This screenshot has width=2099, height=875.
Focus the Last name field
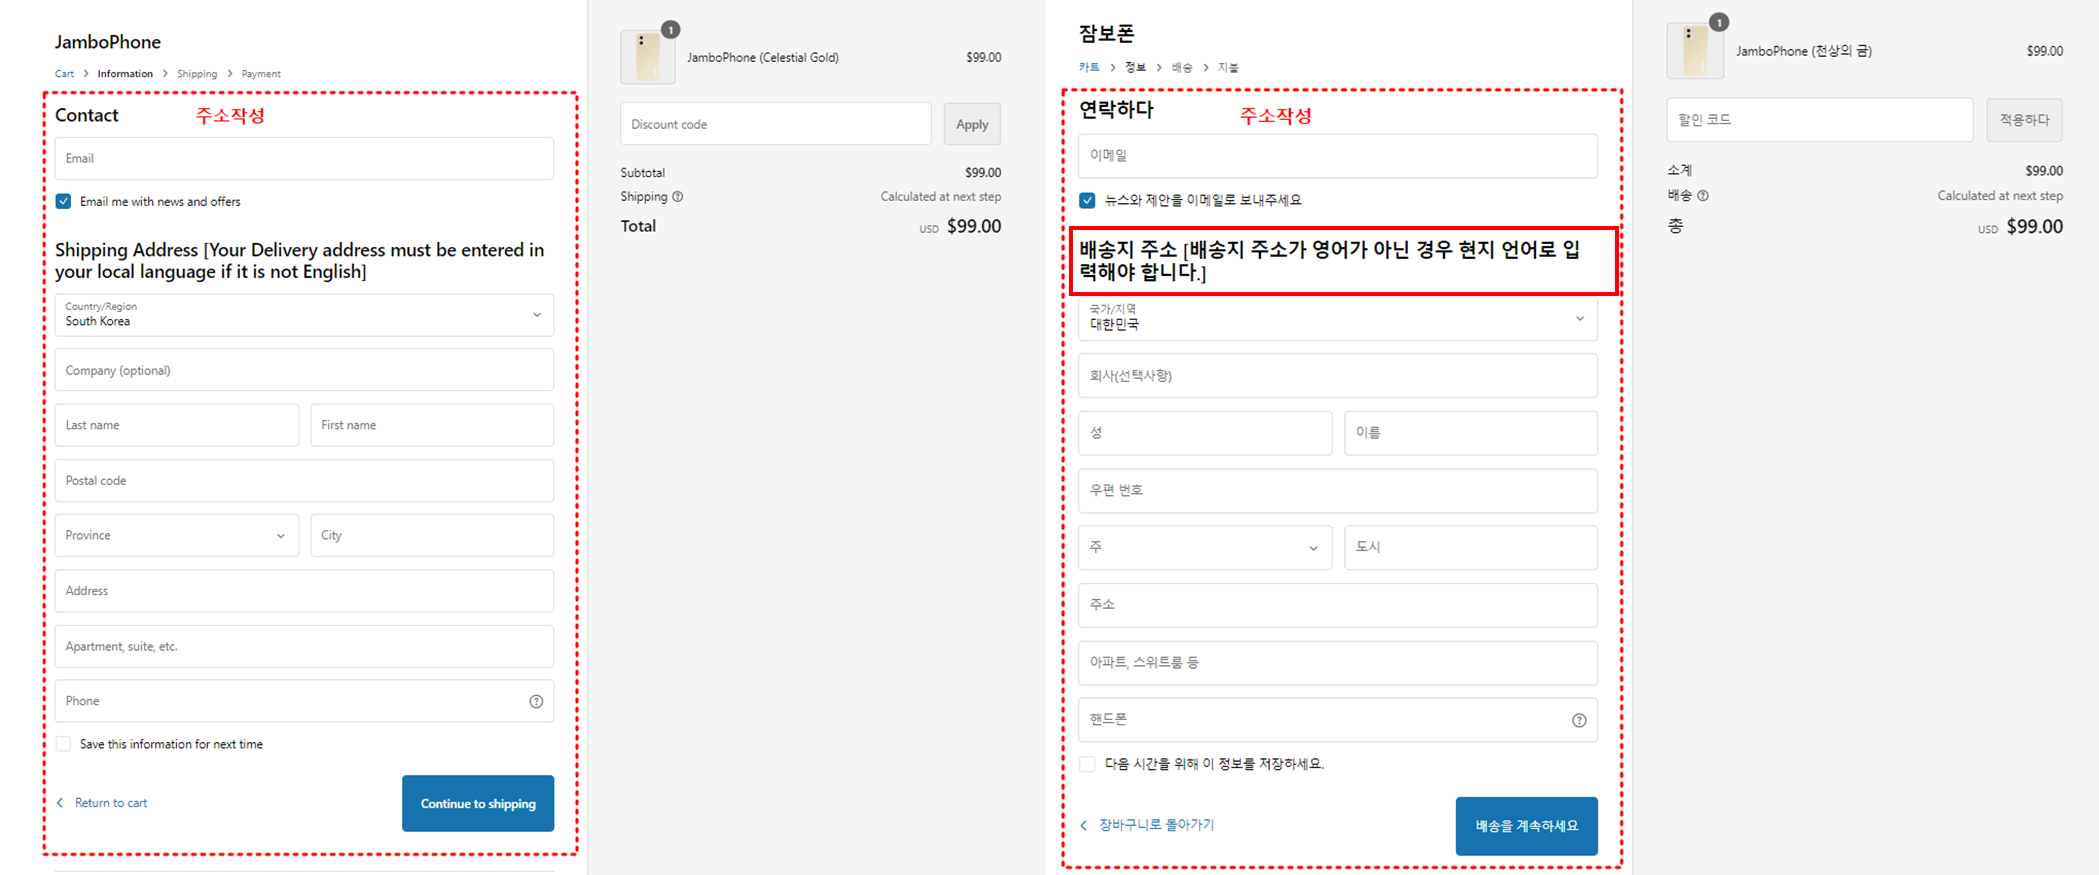177,425
